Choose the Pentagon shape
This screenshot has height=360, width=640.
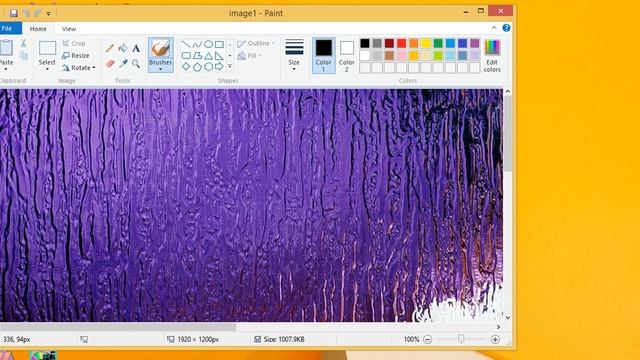tap(197, 67)
